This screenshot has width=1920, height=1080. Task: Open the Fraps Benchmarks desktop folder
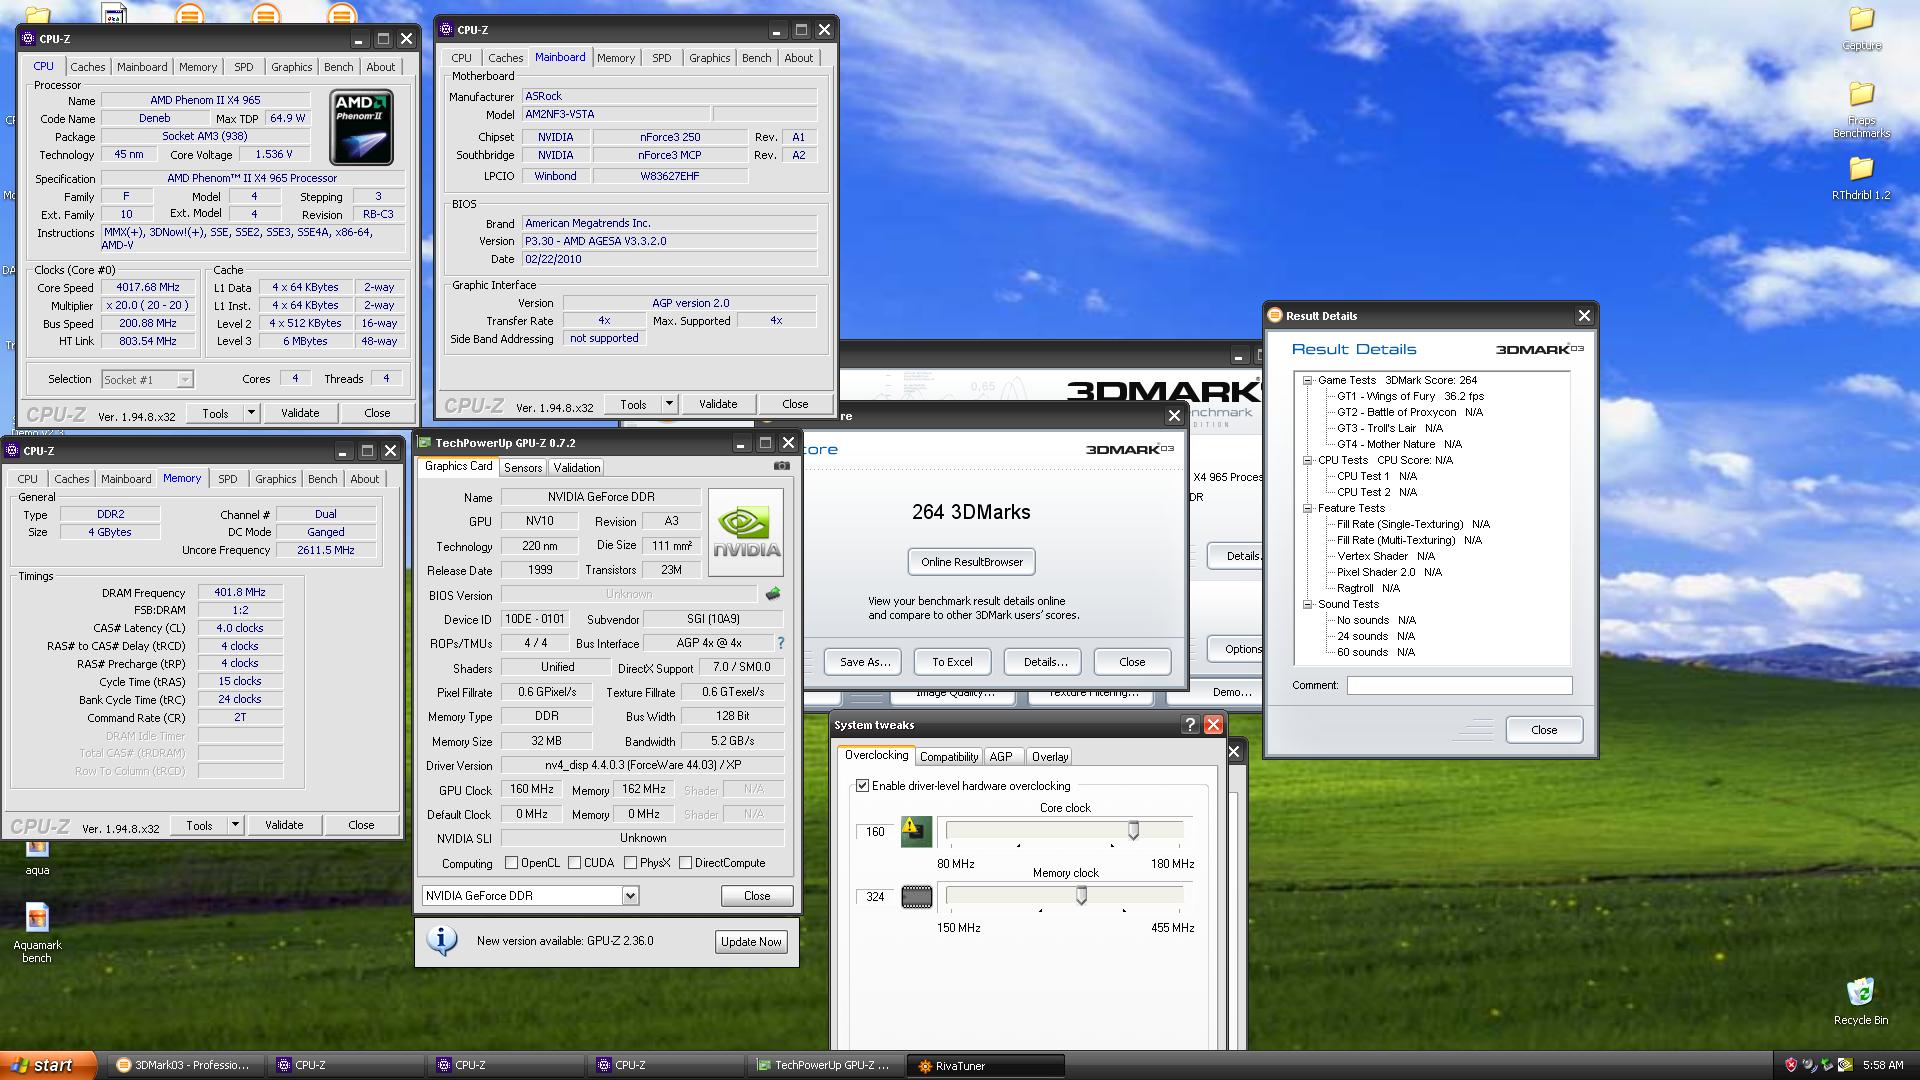[1861, 110]
